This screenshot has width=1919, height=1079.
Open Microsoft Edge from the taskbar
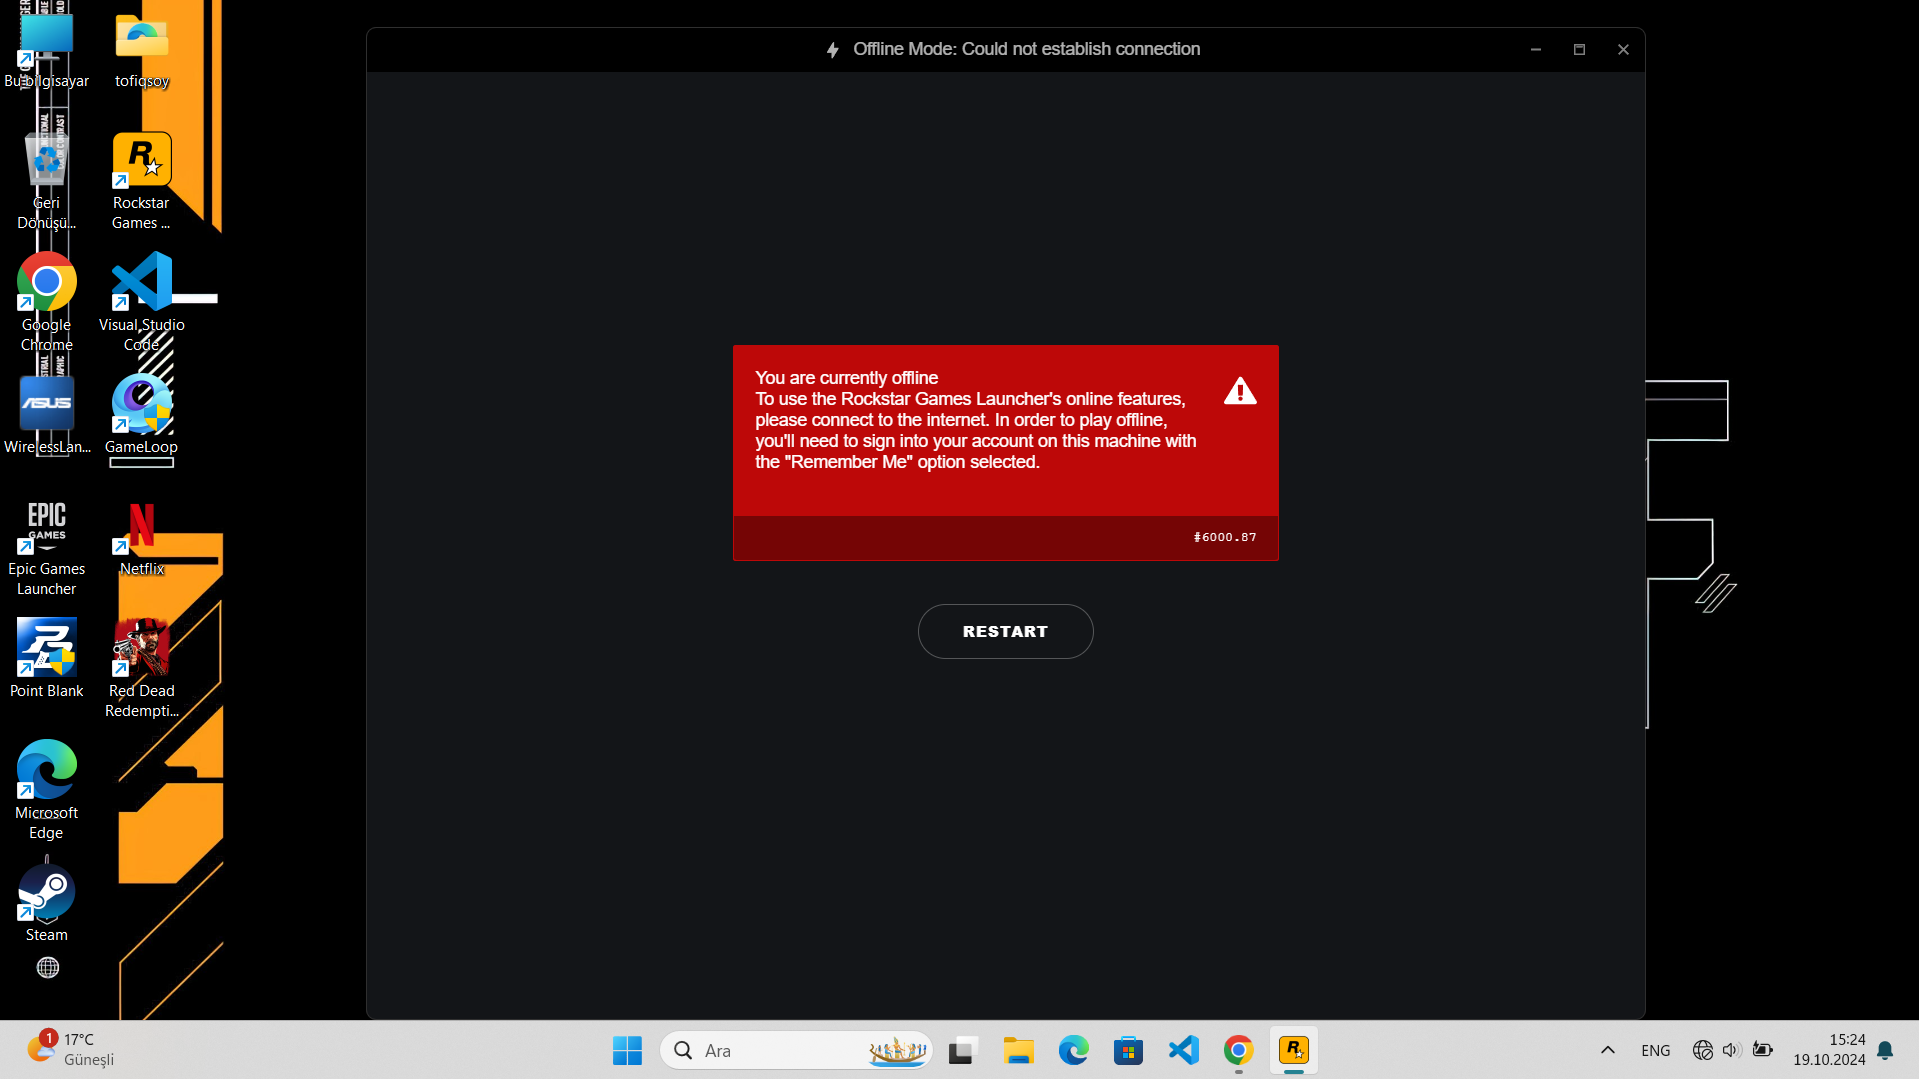click(1074, 1050)
